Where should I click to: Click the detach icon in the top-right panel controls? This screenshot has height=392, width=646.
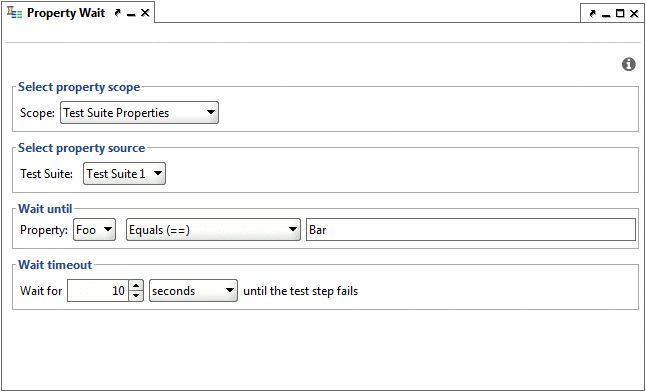pyautogui.click(x=592, y=14)
